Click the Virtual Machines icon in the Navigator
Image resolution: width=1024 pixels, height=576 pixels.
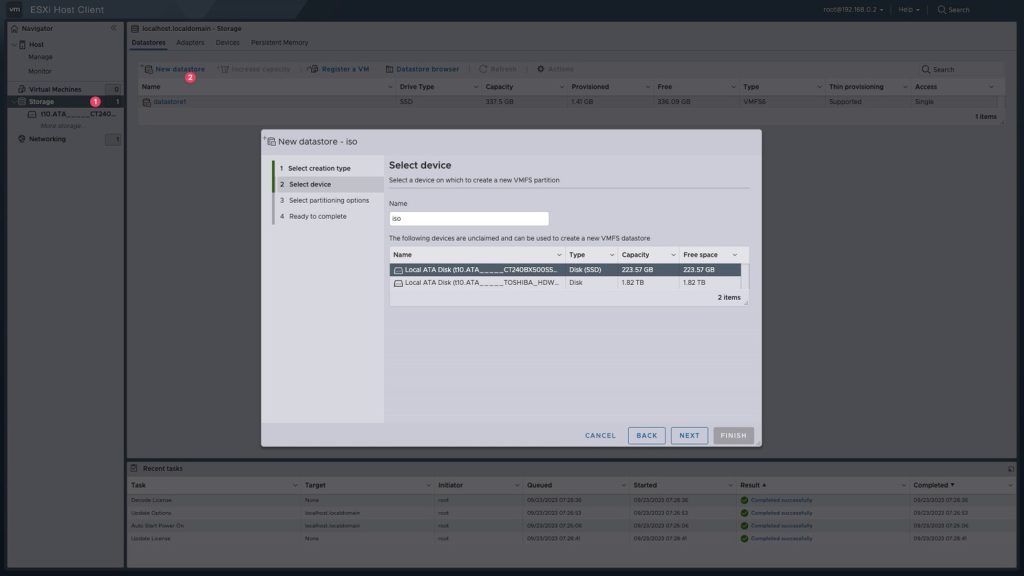tap(22, 89)
